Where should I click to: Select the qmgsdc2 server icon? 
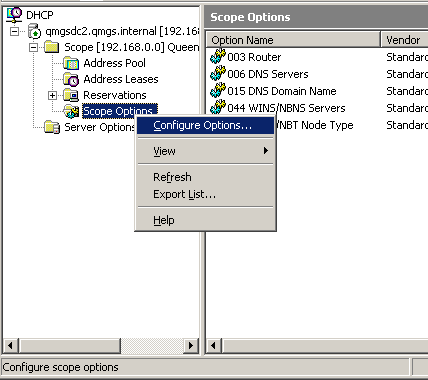pyautogui.click(x=34, y=32)
